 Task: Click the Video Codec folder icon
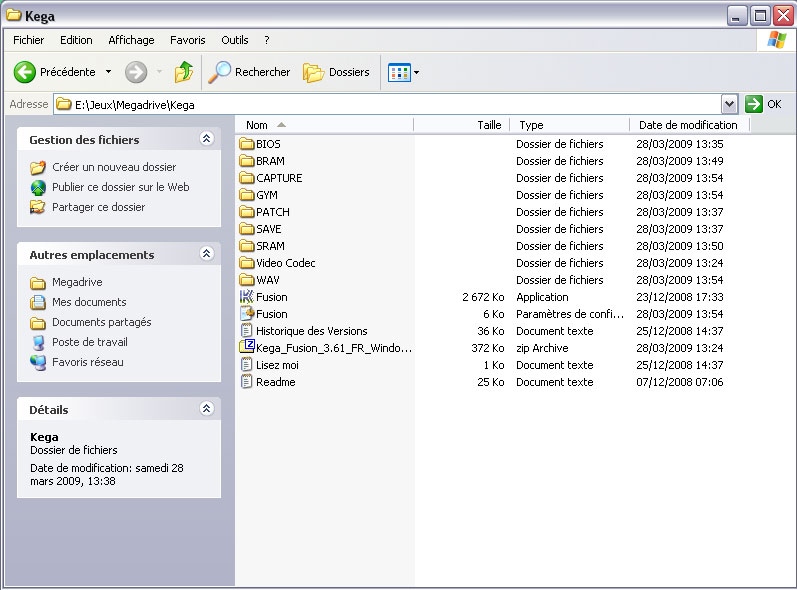tap(247, 263)
